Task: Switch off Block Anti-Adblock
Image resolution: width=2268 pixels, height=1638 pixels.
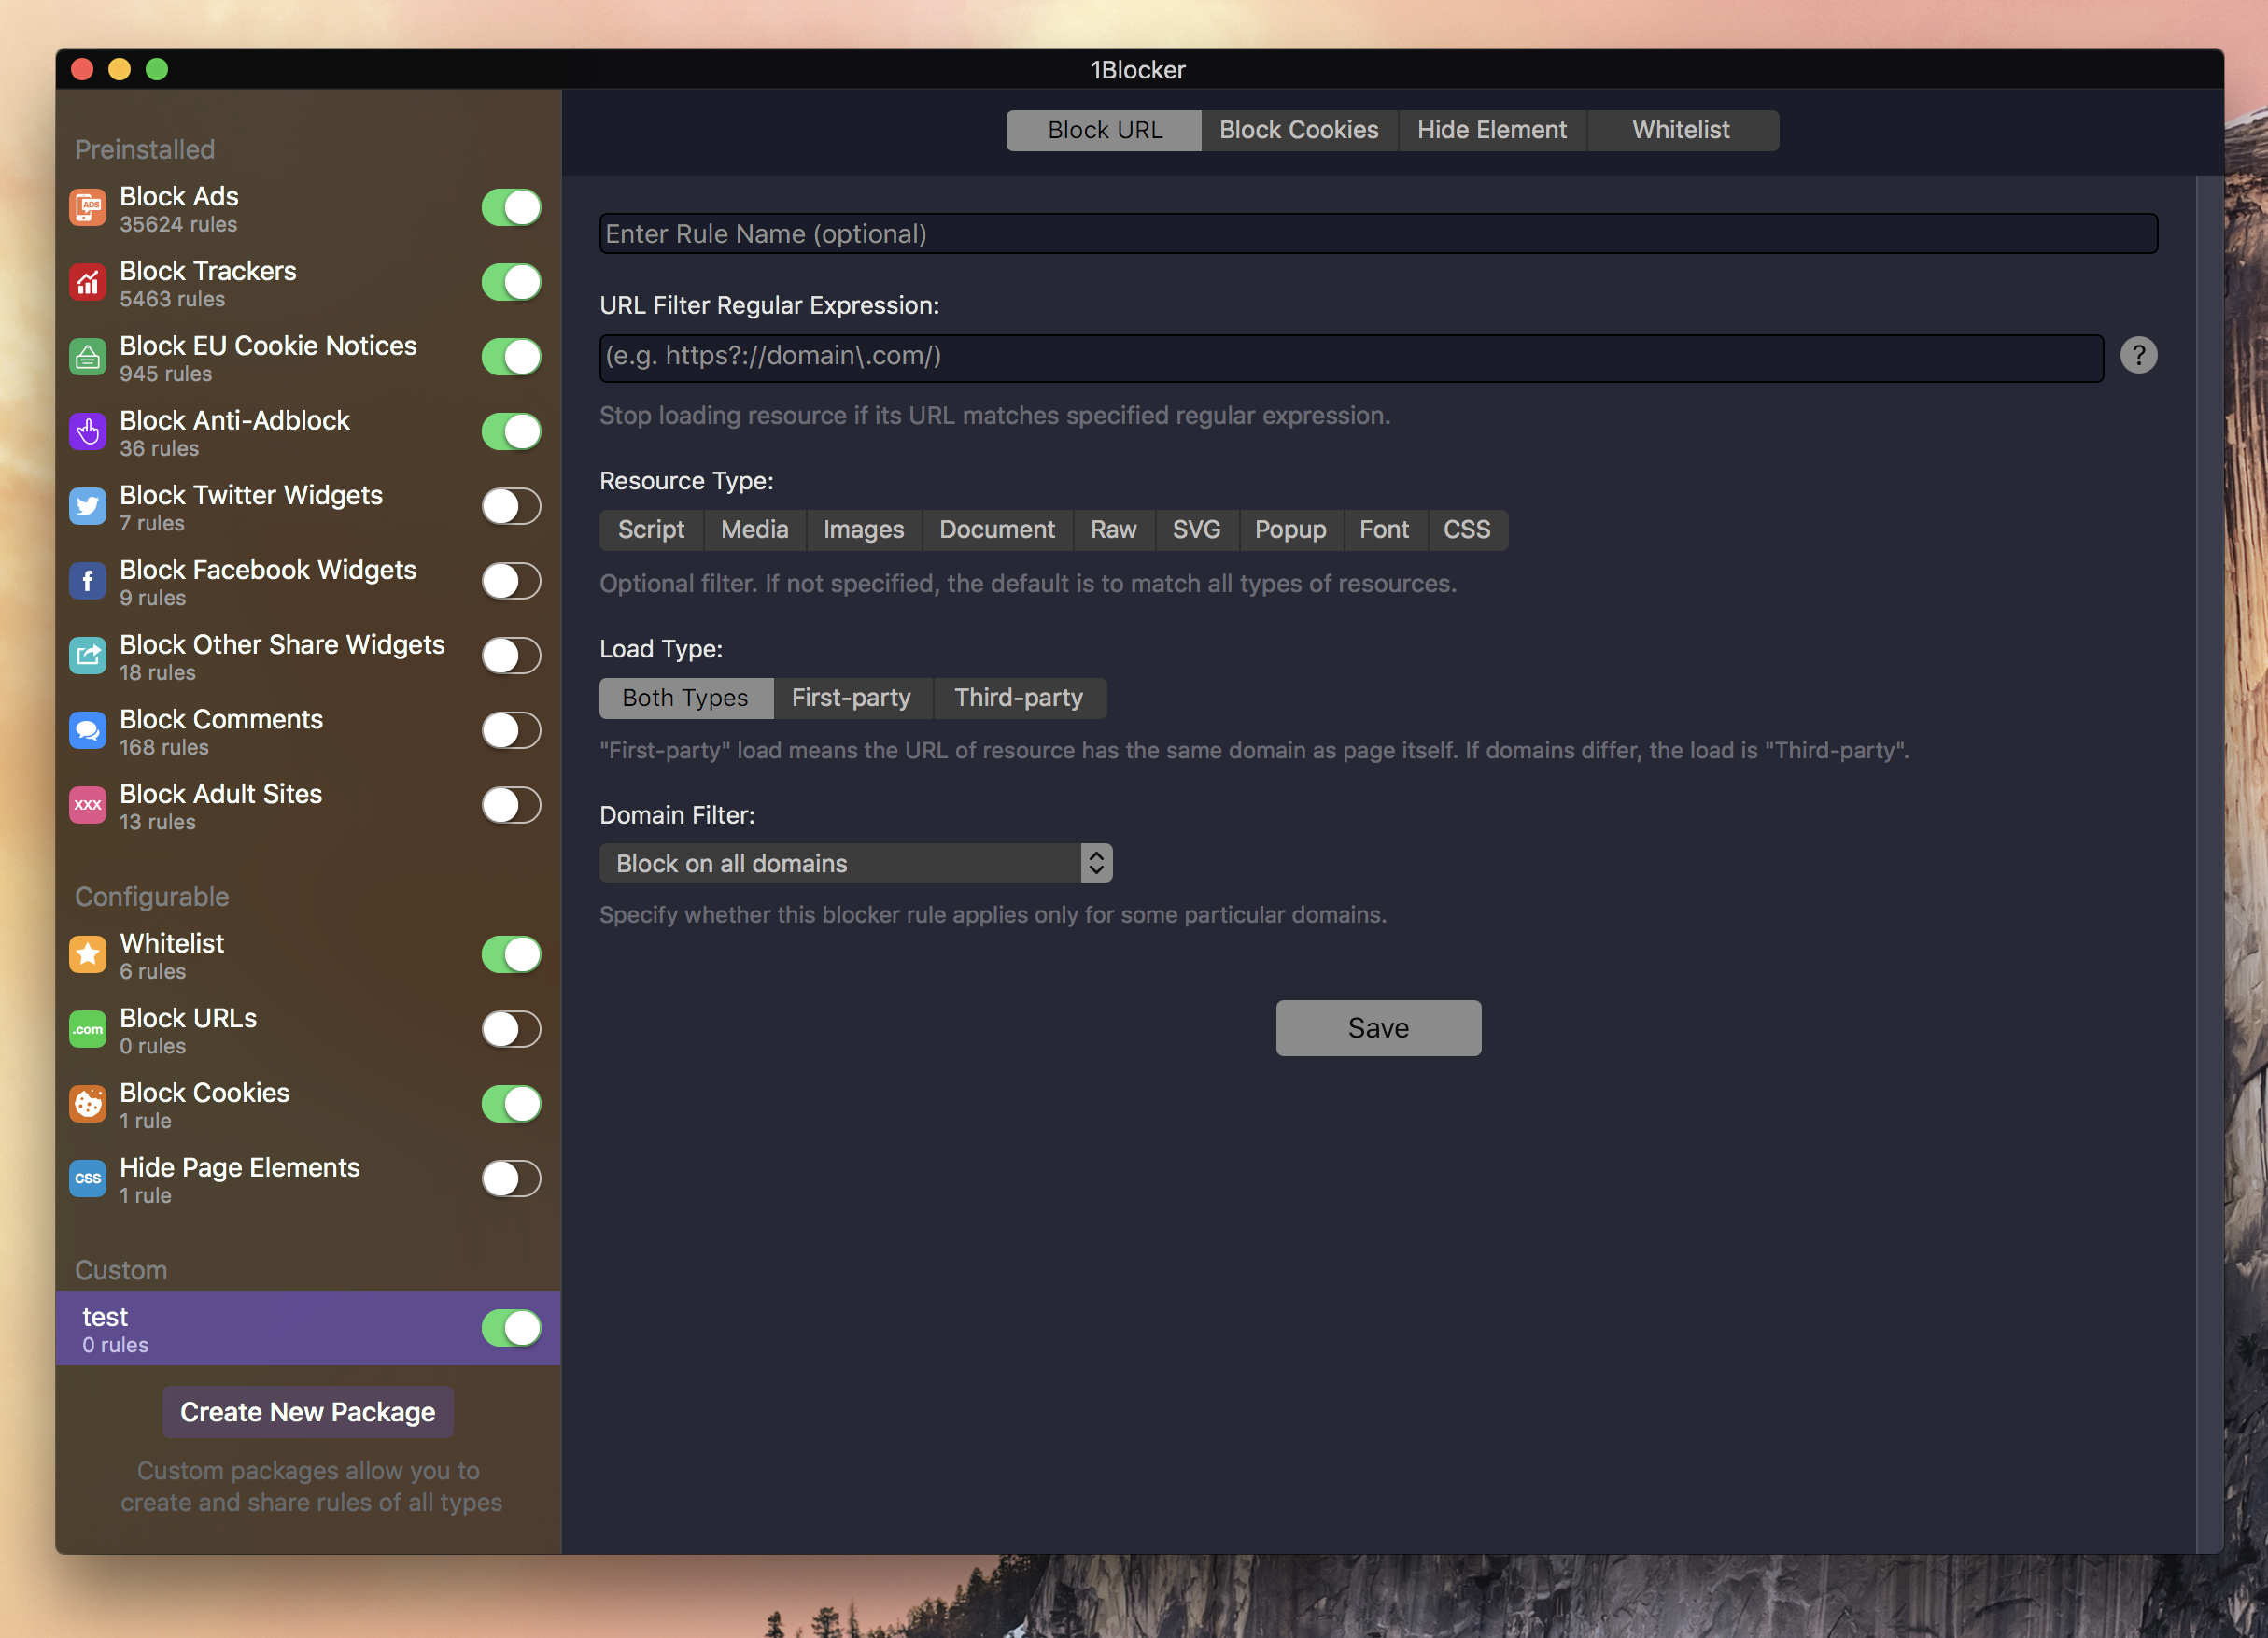Action: coord(511,432)
